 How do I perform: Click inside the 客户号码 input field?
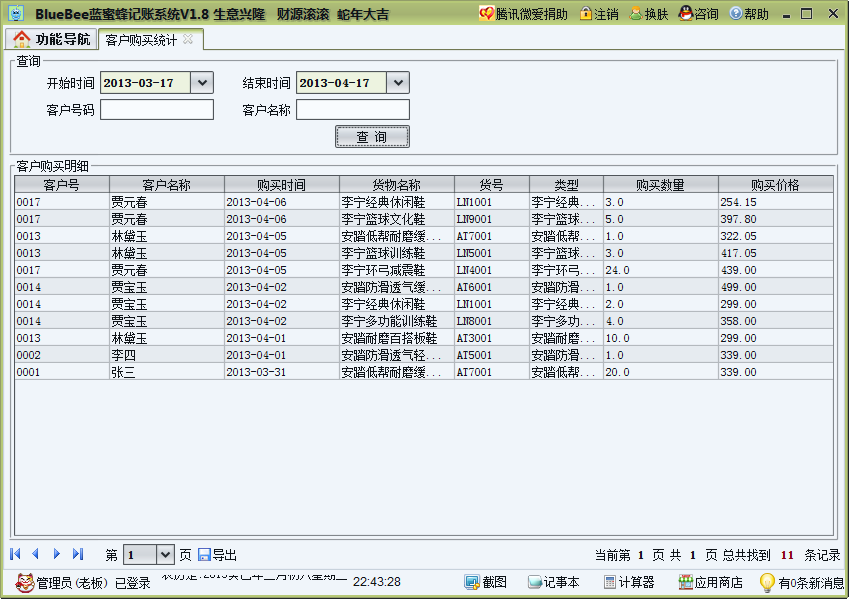click(x=156, y=109)
